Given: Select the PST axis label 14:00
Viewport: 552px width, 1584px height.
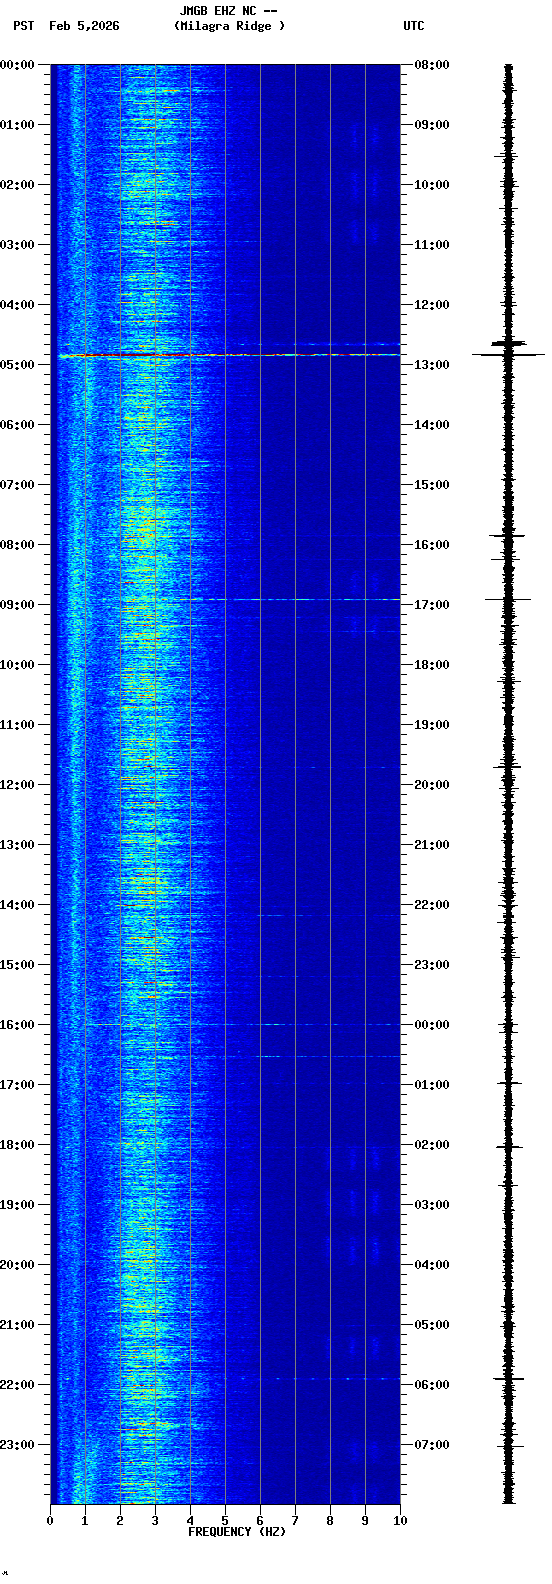Looking at the screenshot, I should (x=18, y=905).
